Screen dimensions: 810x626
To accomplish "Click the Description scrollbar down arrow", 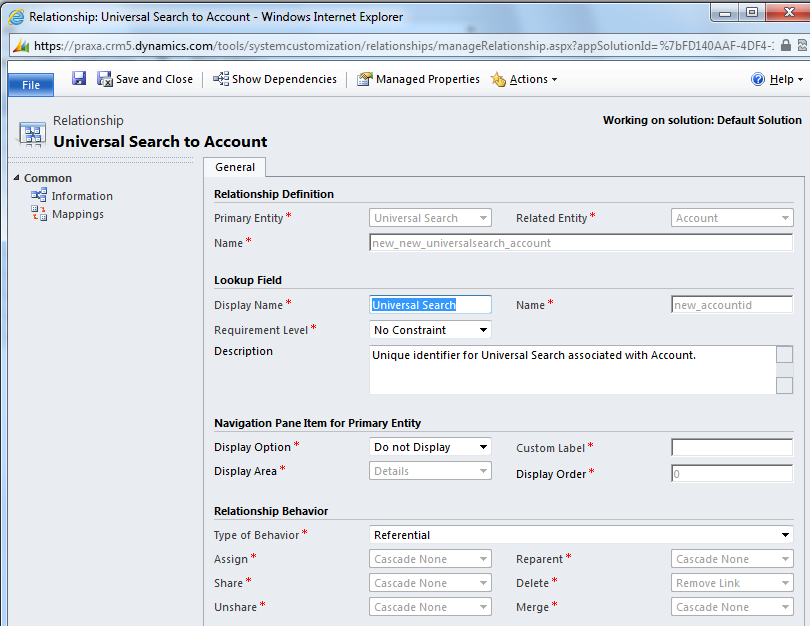I will 784,385.
